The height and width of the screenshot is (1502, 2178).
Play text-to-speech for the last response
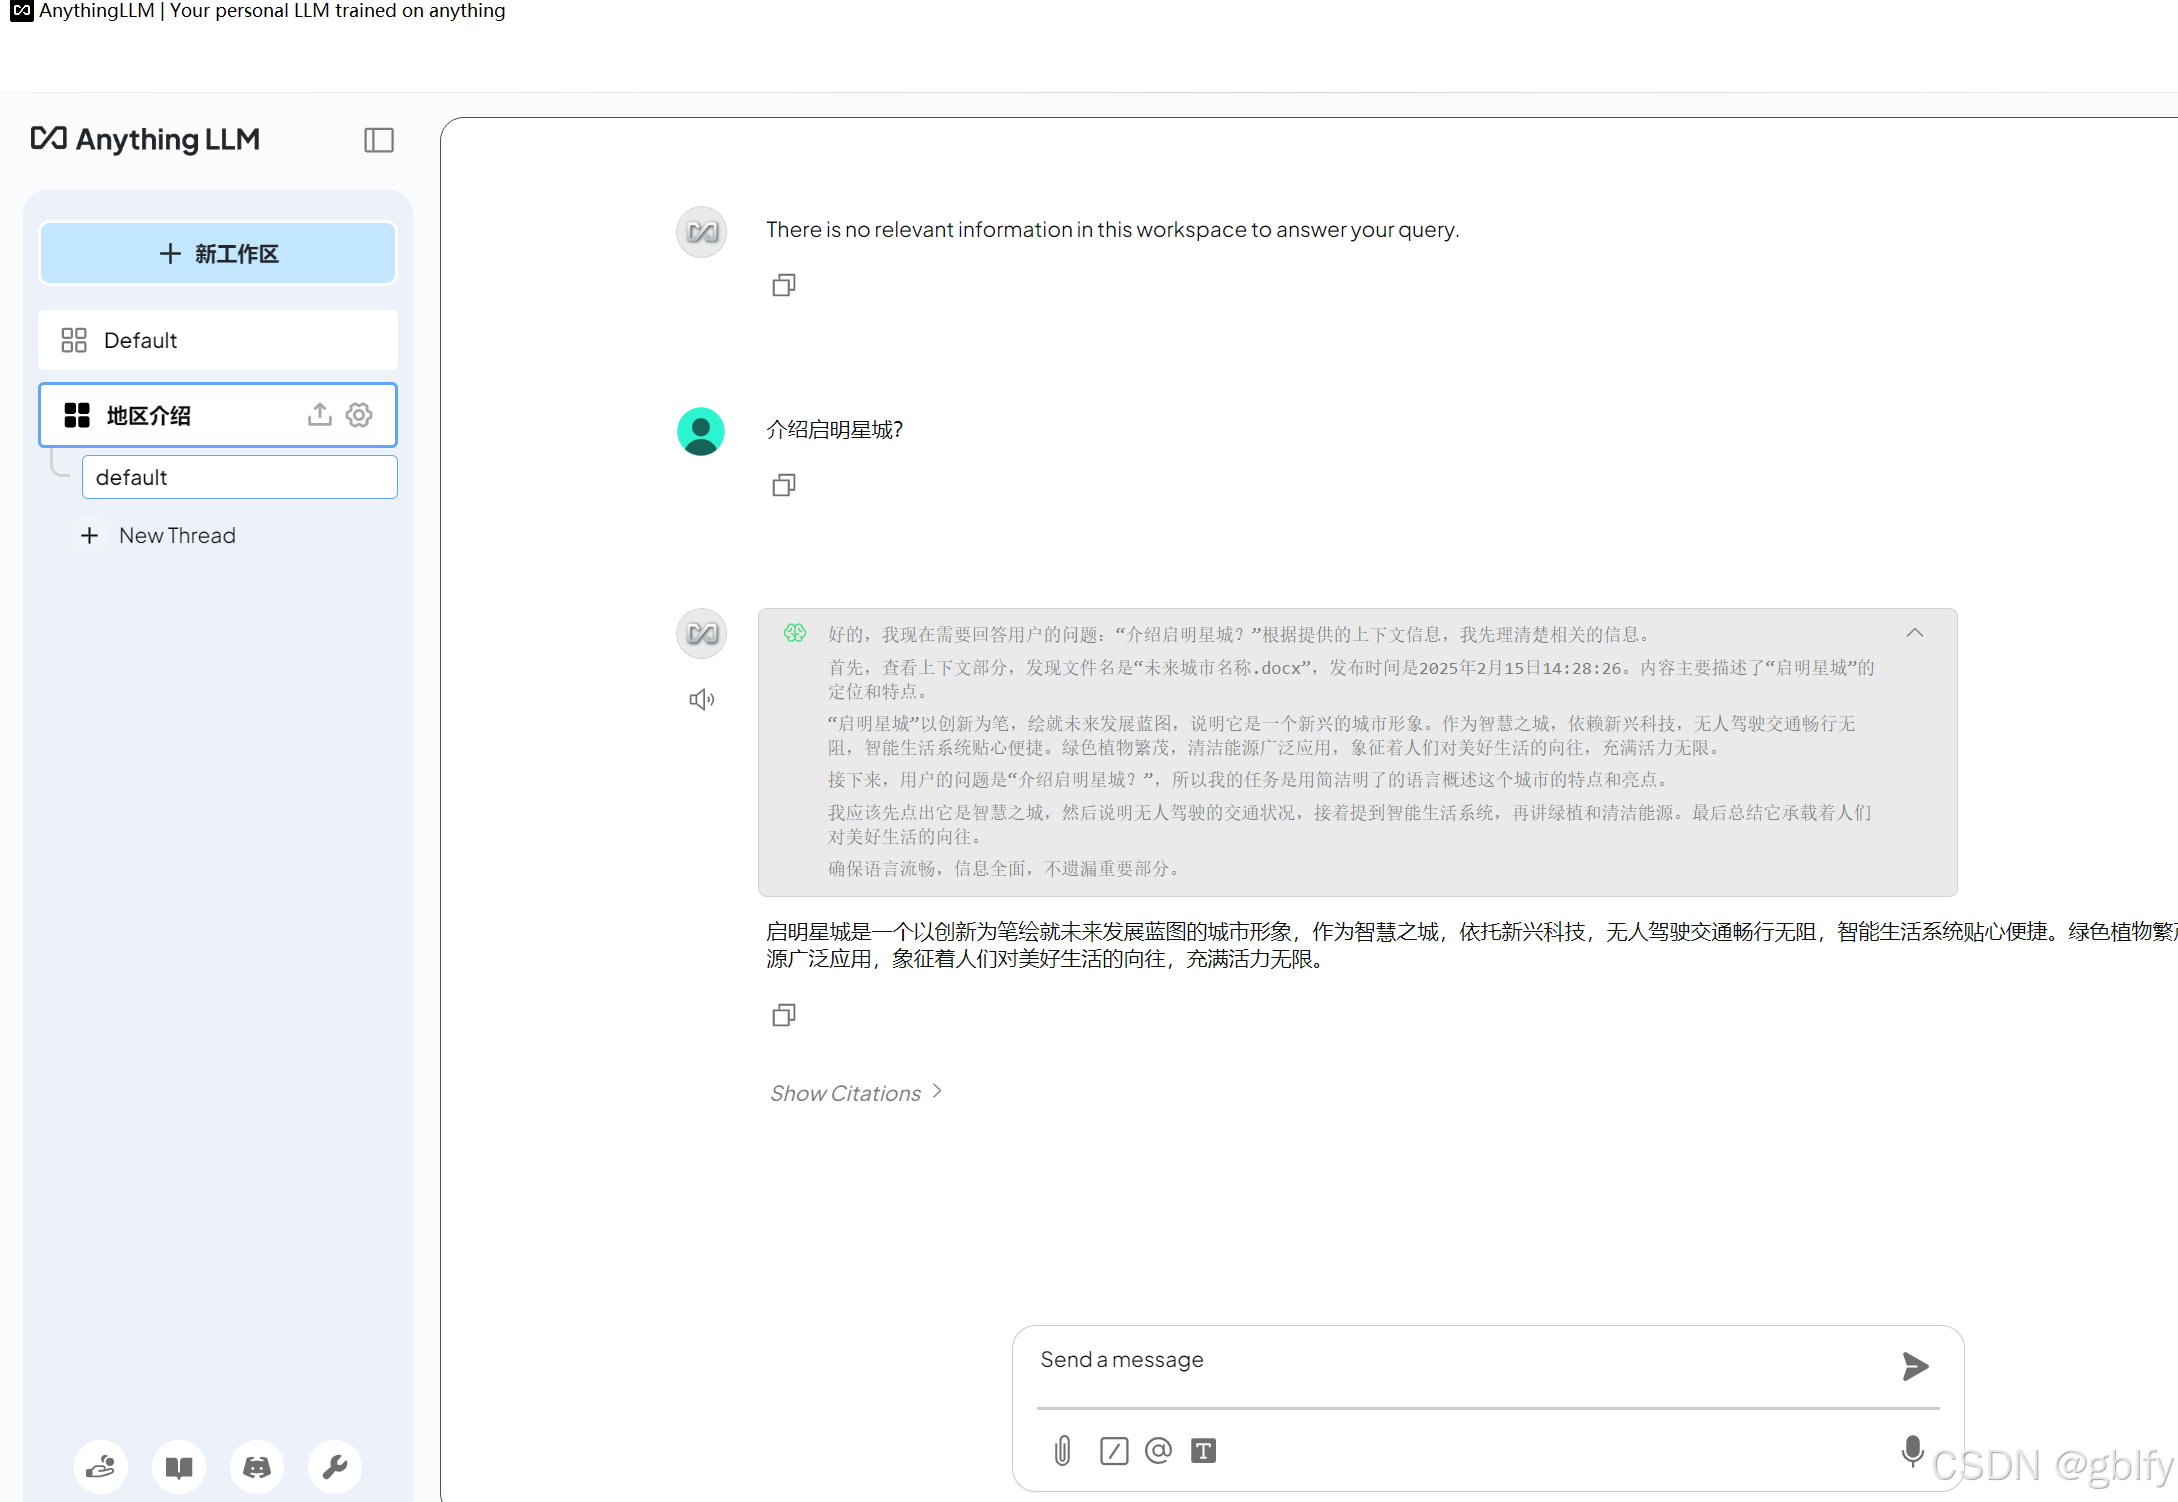[701, 699]
